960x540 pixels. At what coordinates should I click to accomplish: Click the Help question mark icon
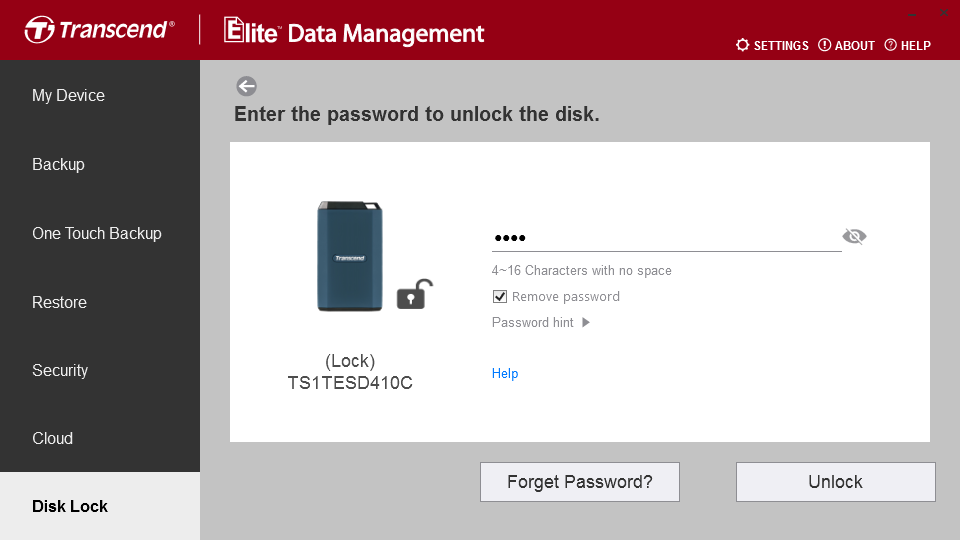coord(890,45)
